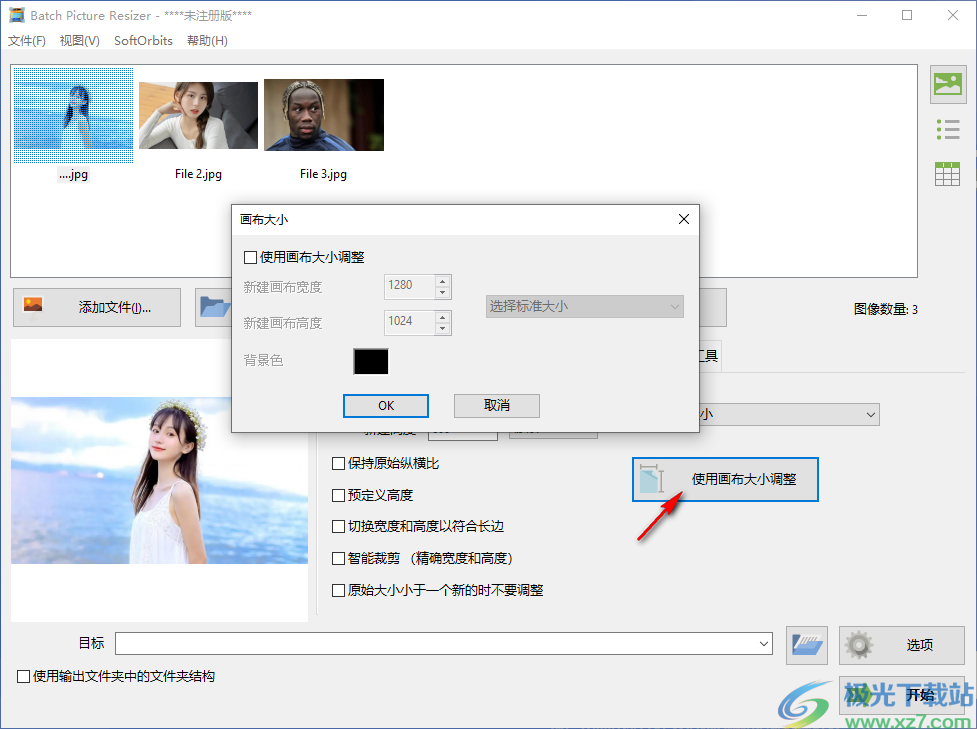Image resolution: width=977 pixels, height=729 pixels.
Task: Switch to list view using the sidebar icon
Action: coord(947,129)
